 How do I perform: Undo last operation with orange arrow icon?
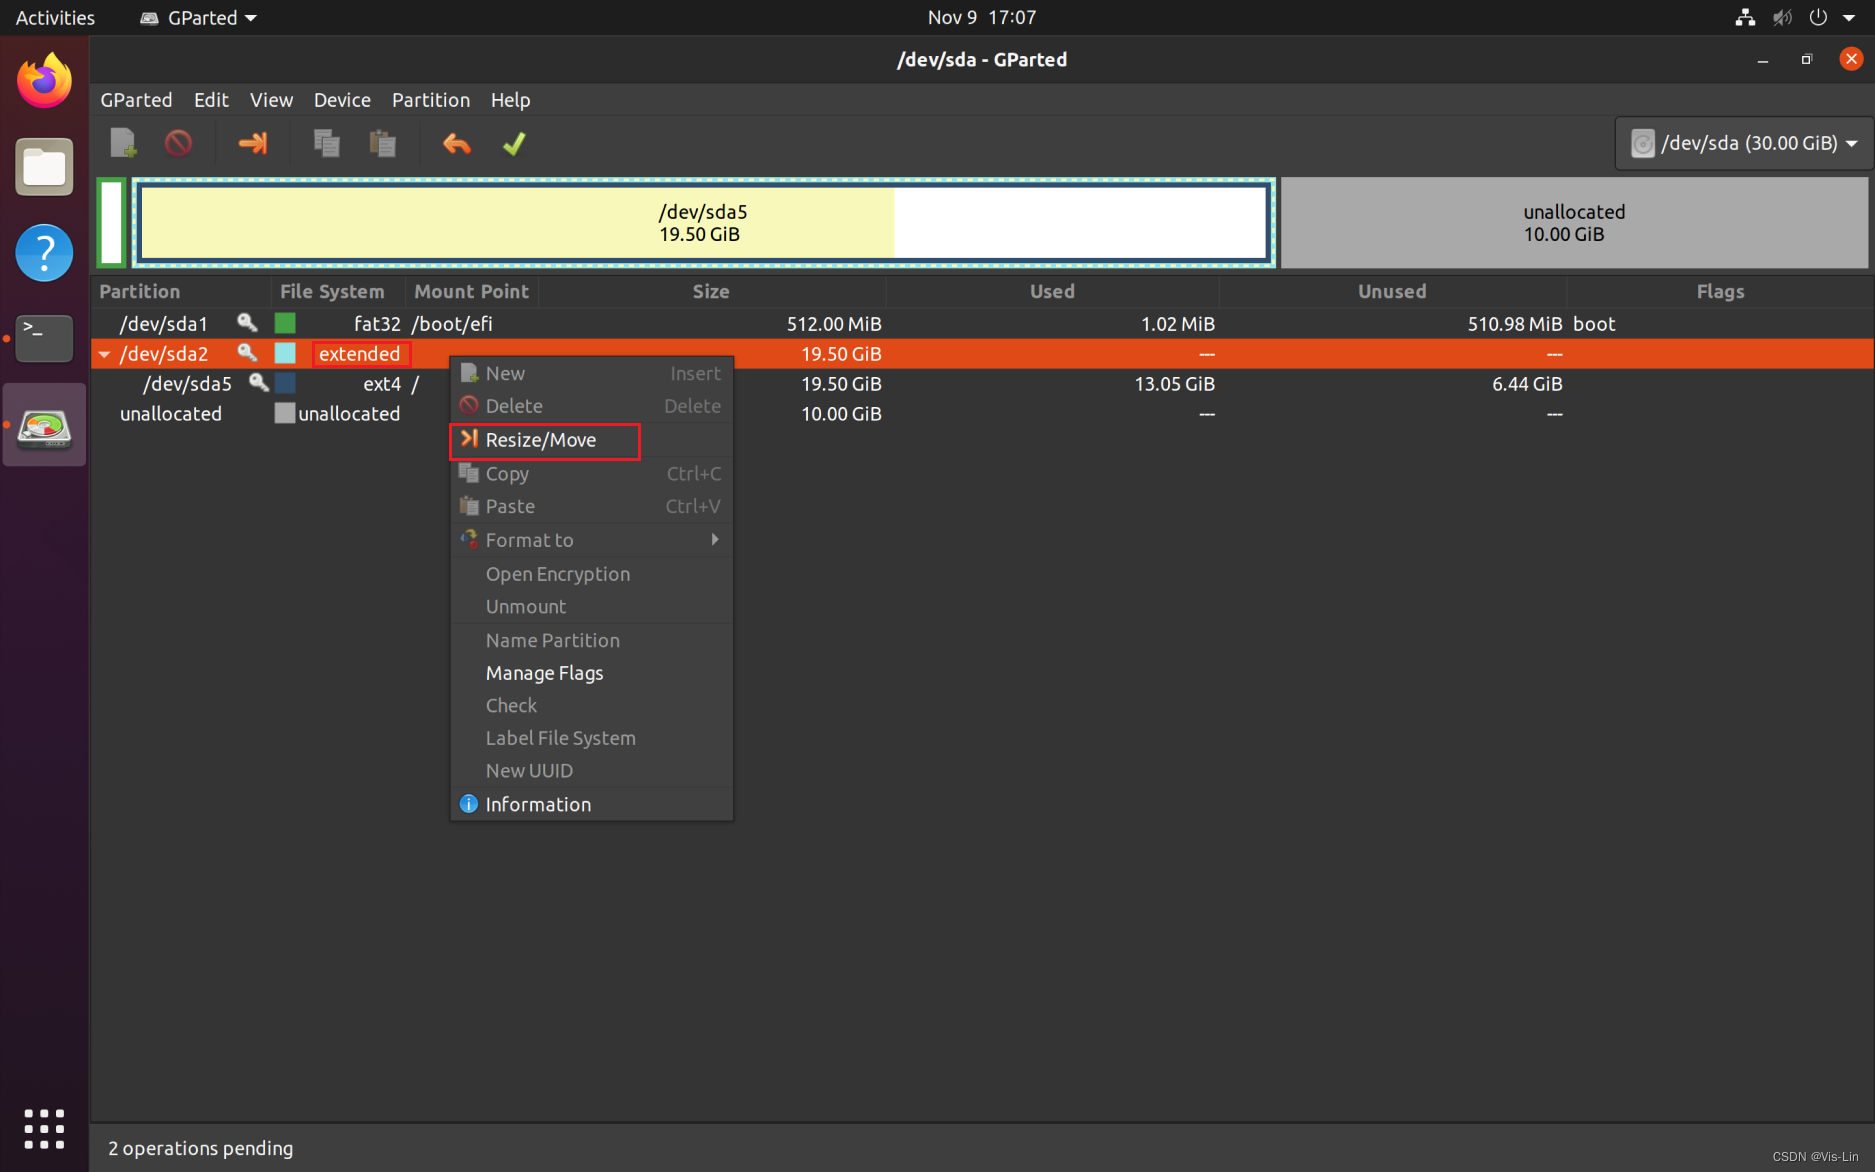pos(457,144)
